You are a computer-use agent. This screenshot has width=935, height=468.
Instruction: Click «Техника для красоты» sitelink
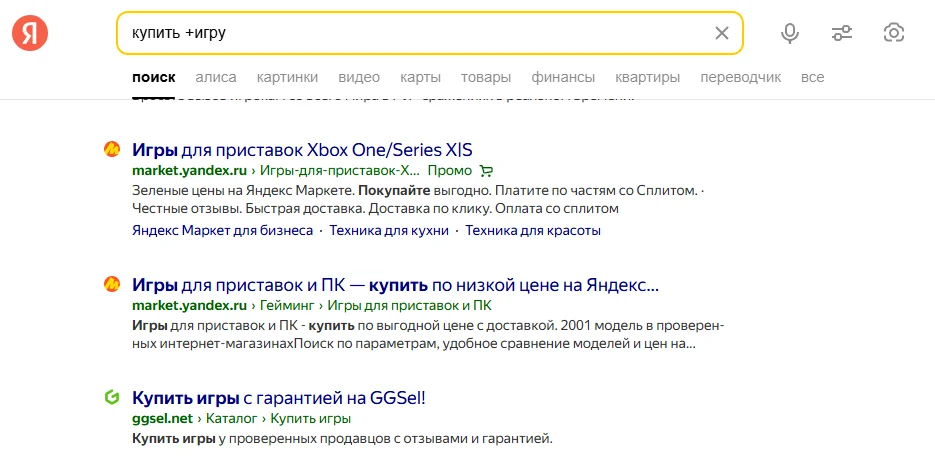[x=533, y=230]
